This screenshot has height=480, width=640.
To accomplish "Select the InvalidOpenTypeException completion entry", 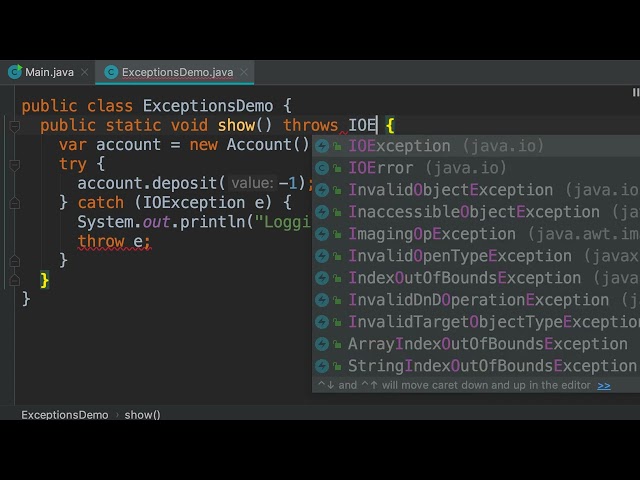I will pos(476,256).
